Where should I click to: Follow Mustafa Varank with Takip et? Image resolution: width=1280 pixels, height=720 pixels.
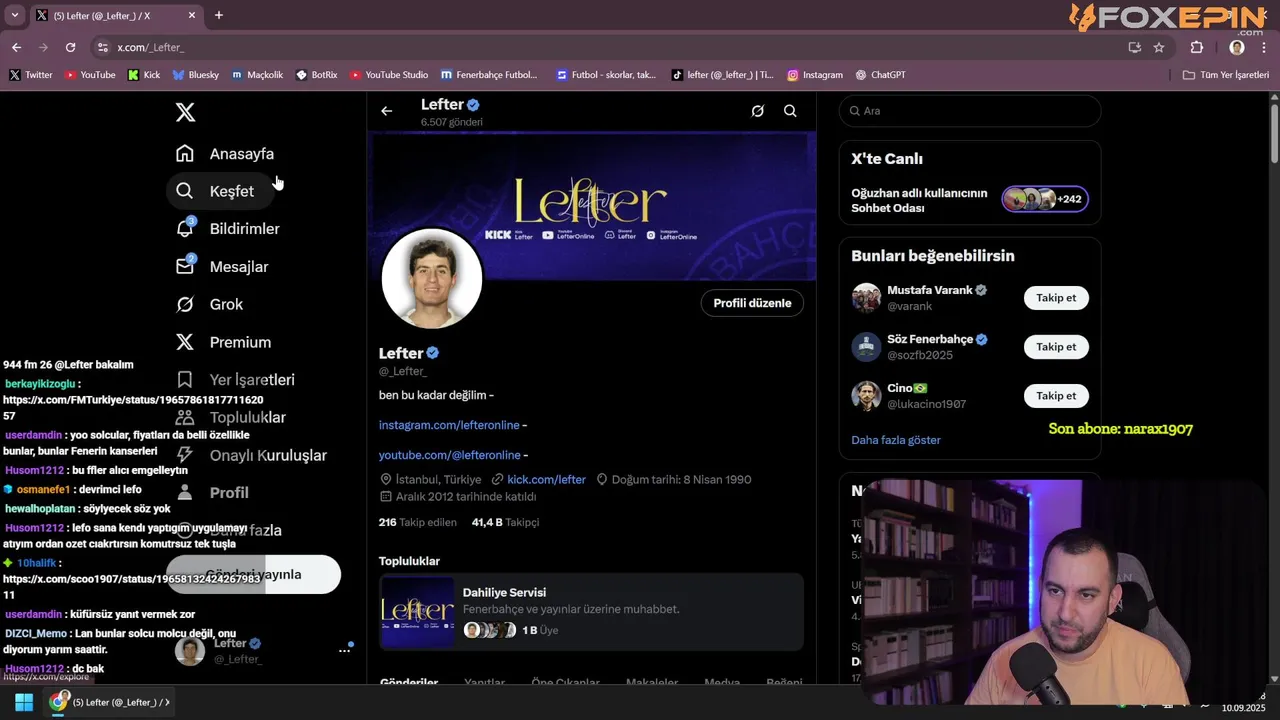pyautogui.click(x=1056, y=298)
